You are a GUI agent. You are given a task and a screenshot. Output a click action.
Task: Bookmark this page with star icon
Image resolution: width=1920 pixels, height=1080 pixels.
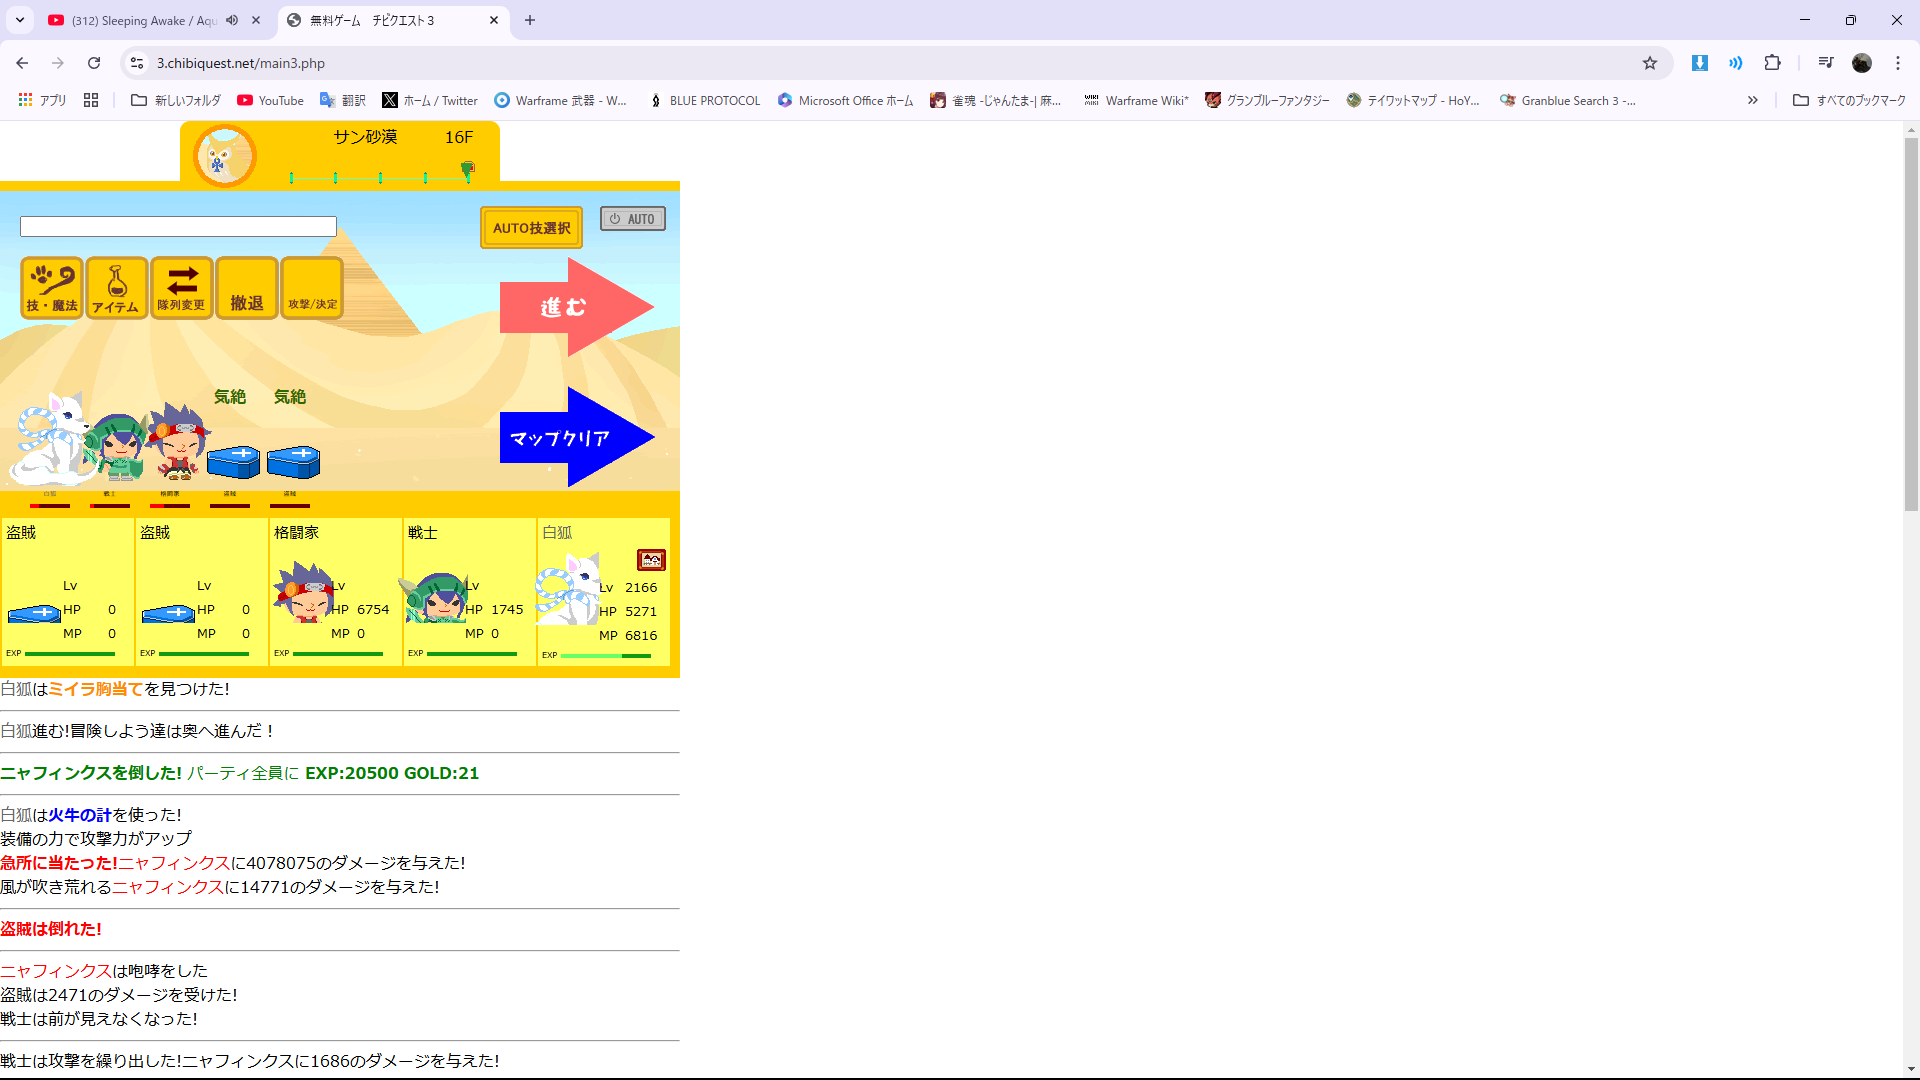[x=1650, y=63]
